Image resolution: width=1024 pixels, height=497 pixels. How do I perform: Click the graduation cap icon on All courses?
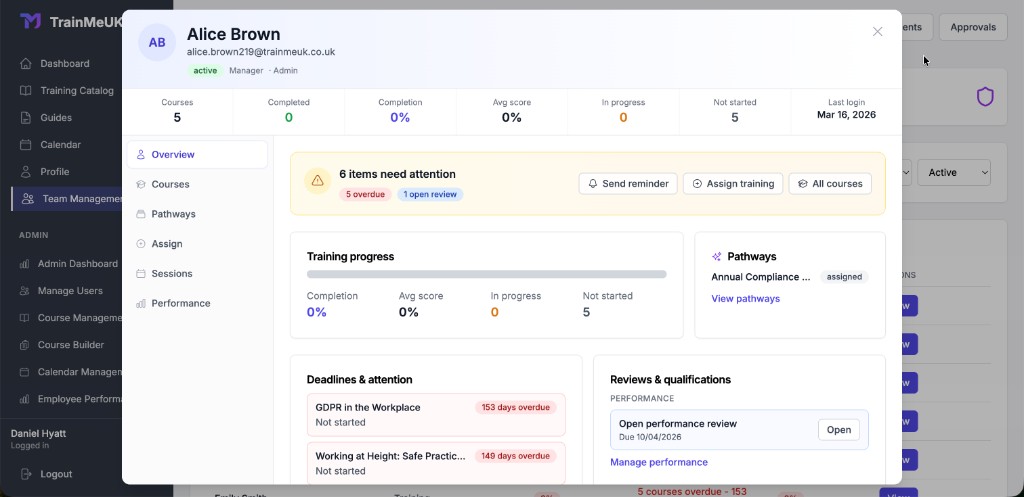pos(803,184)
